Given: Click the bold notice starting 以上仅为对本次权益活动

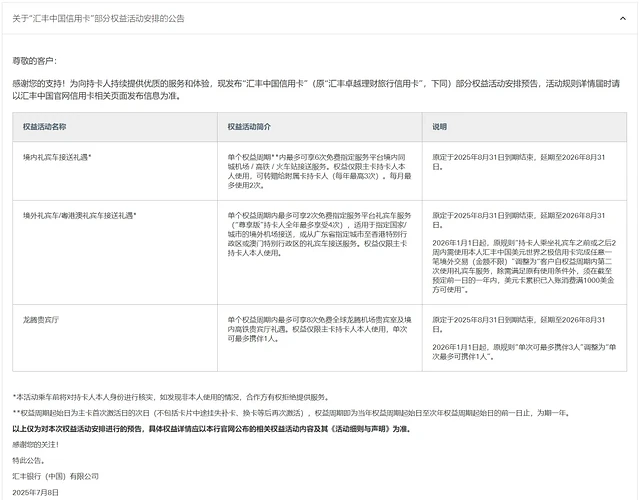Looking at the screenshot, I should point(212,429).
